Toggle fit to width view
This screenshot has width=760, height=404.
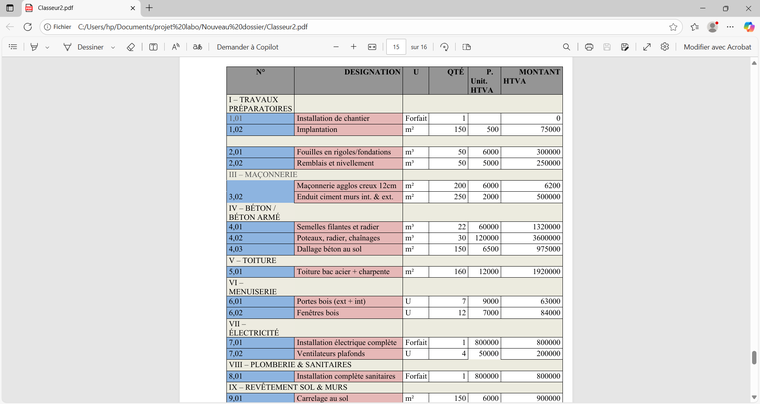[x=372, y=47]
